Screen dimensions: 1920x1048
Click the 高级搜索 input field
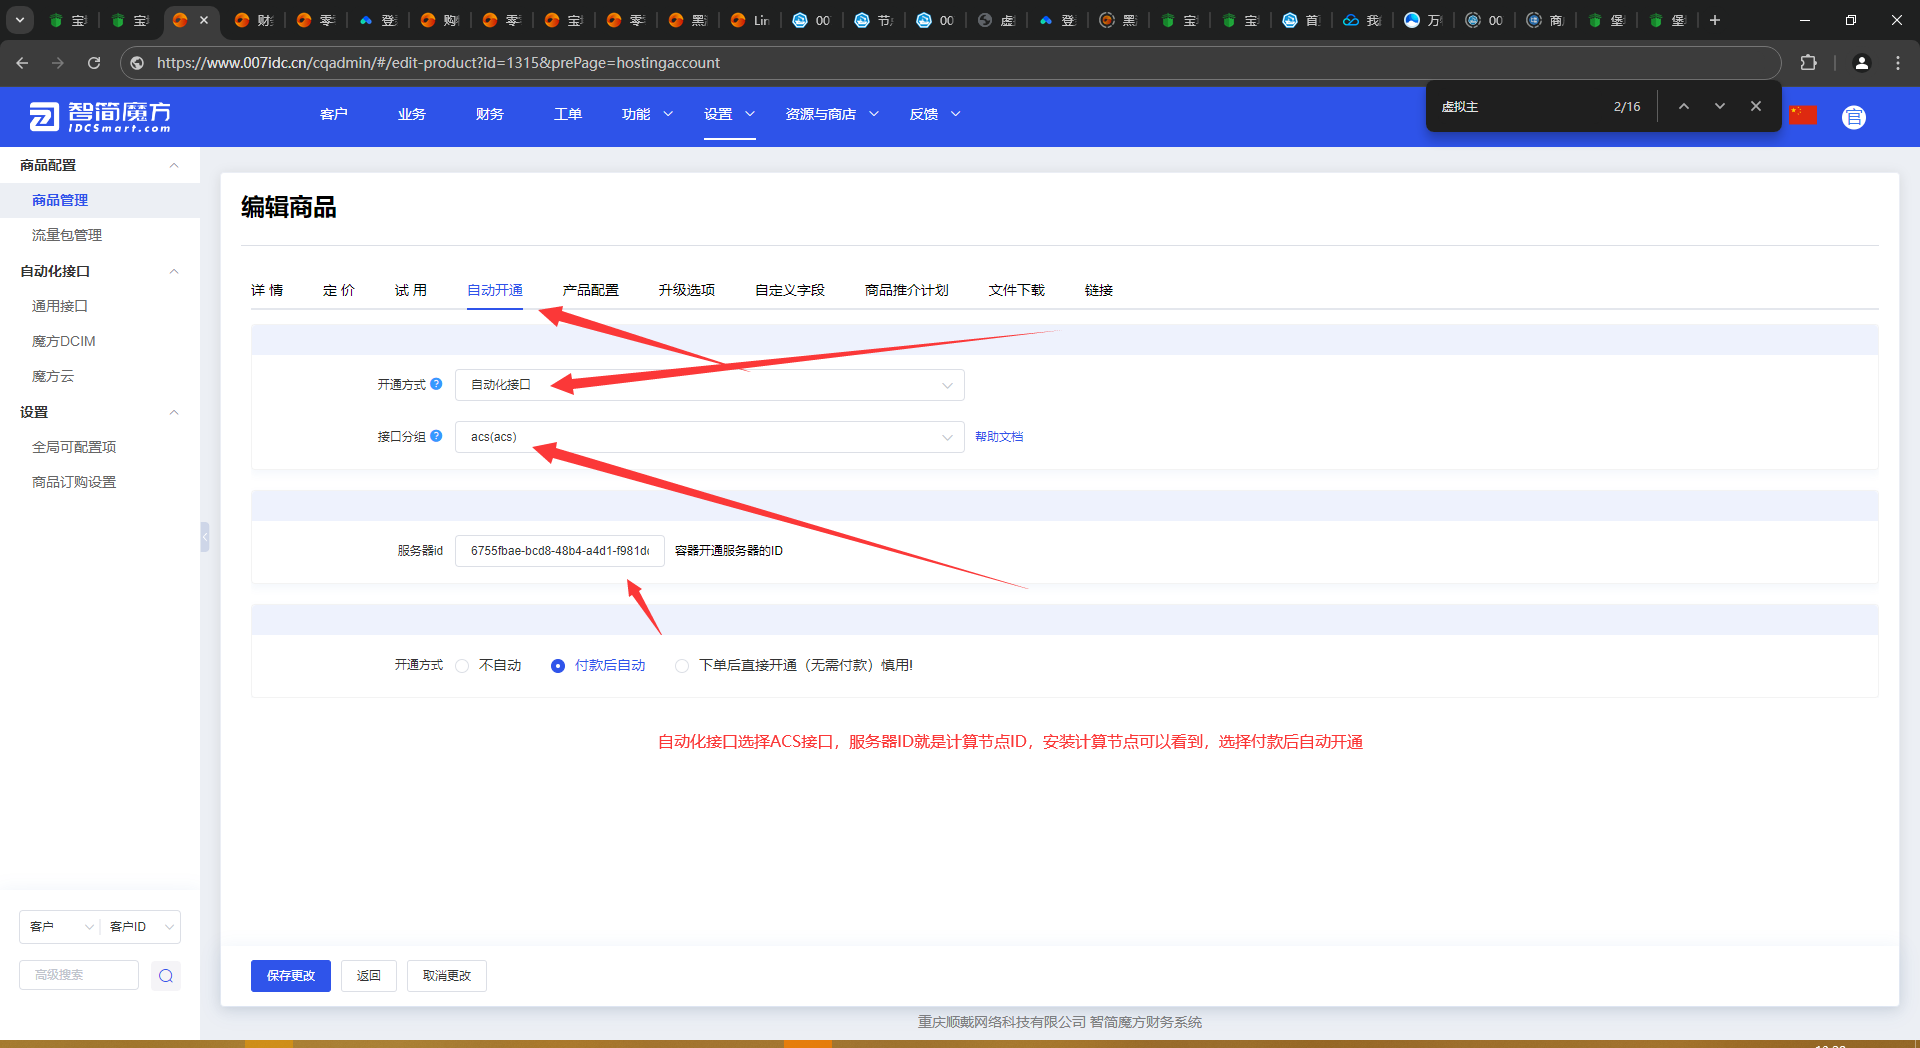click(79, 975)
